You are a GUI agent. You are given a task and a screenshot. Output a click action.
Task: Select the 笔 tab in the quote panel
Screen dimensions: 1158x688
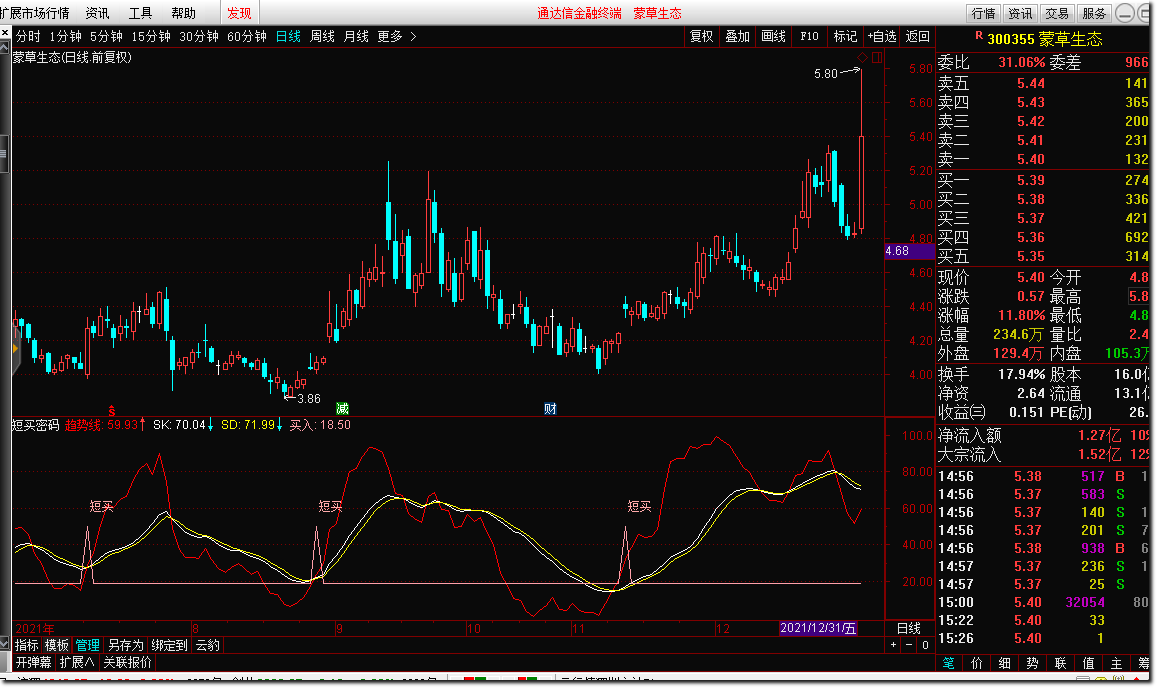pyautogui.click(x=948, y=663)
